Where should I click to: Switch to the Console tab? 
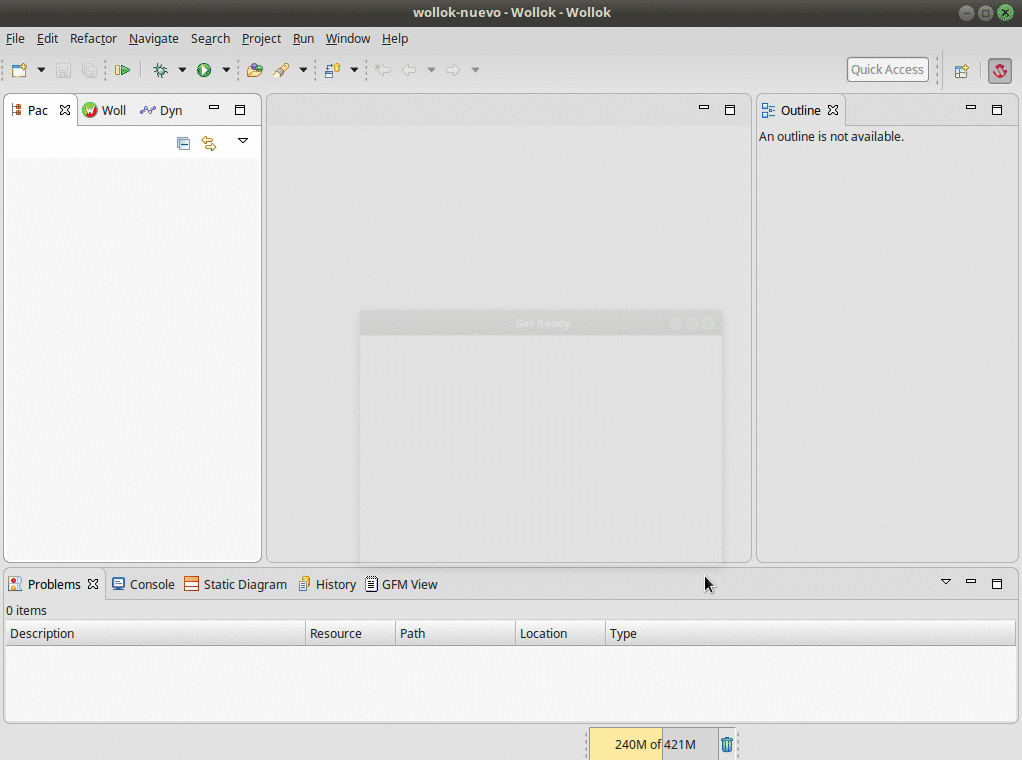[143, 585]
